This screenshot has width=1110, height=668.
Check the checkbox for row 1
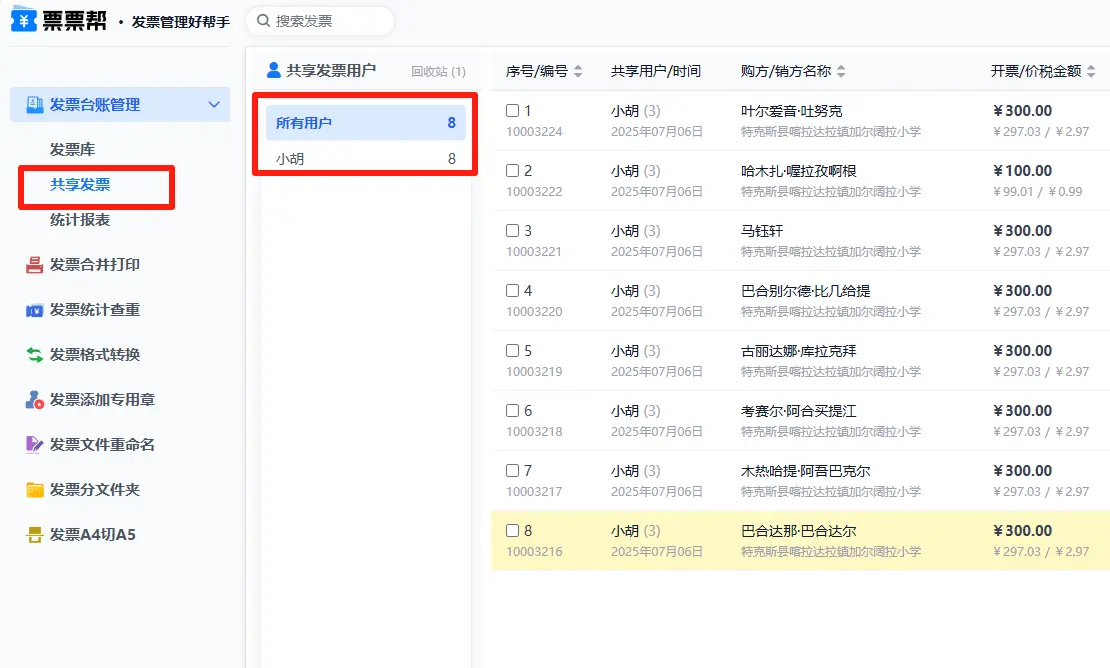pyautogui.click(x=512, y=111)
